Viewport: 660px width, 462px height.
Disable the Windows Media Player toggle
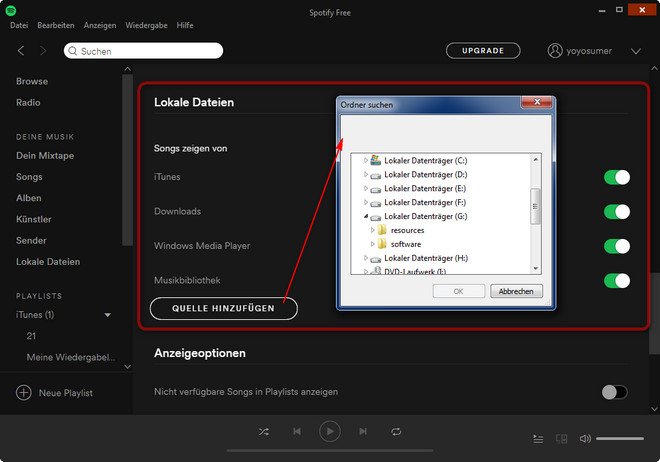click(x=617, y=246)
